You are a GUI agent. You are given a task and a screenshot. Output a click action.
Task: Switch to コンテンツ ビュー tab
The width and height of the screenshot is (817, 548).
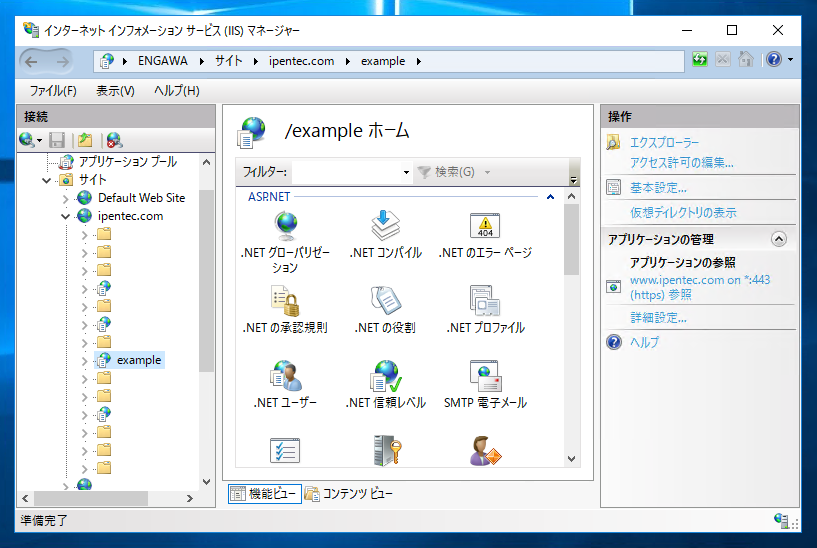click(x=349, y=493)
